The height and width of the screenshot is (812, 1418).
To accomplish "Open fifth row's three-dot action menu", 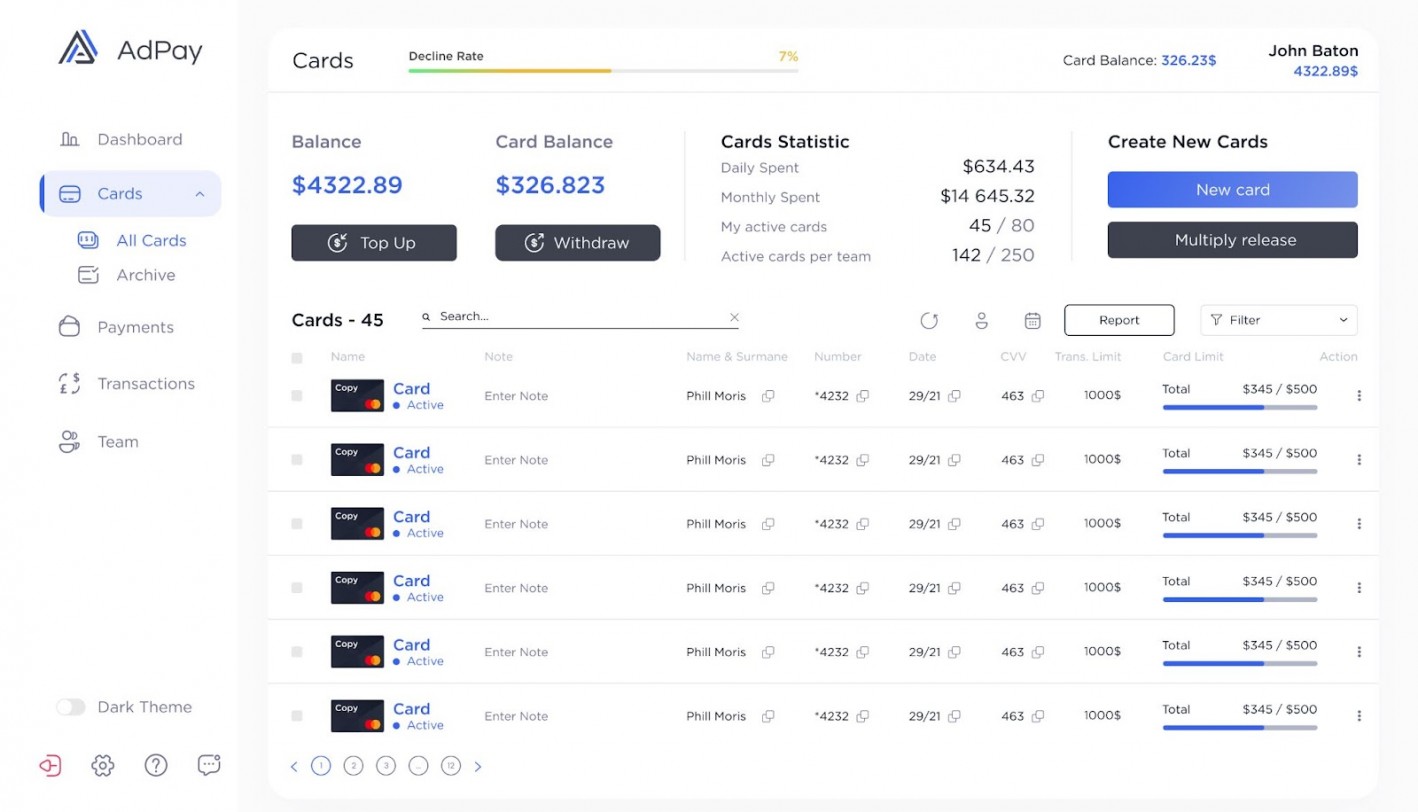I will click(1359, 652).
